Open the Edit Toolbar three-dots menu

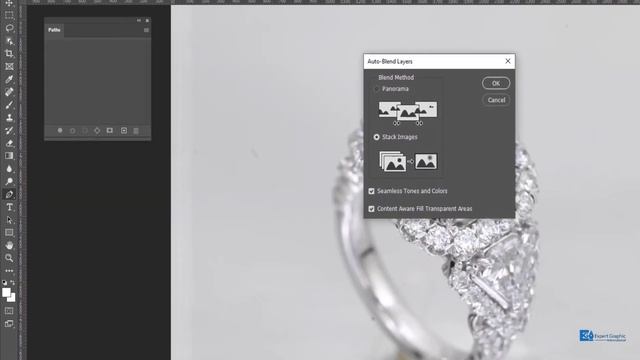point(9,271)
